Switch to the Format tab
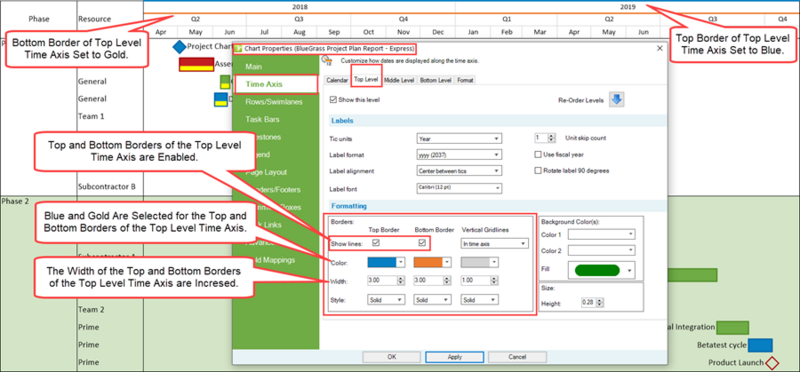800x372 pixels. pos(465,80)
